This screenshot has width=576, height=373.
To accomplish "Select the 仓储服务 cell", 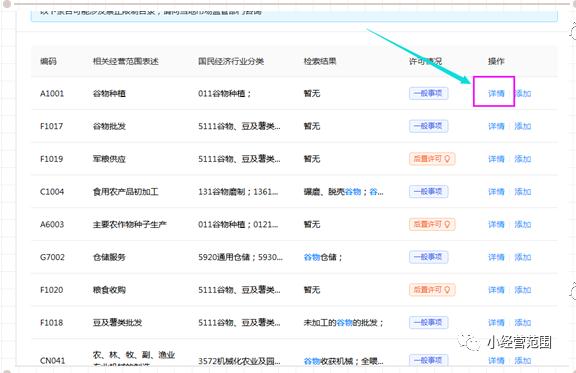I will pos(109,257).
